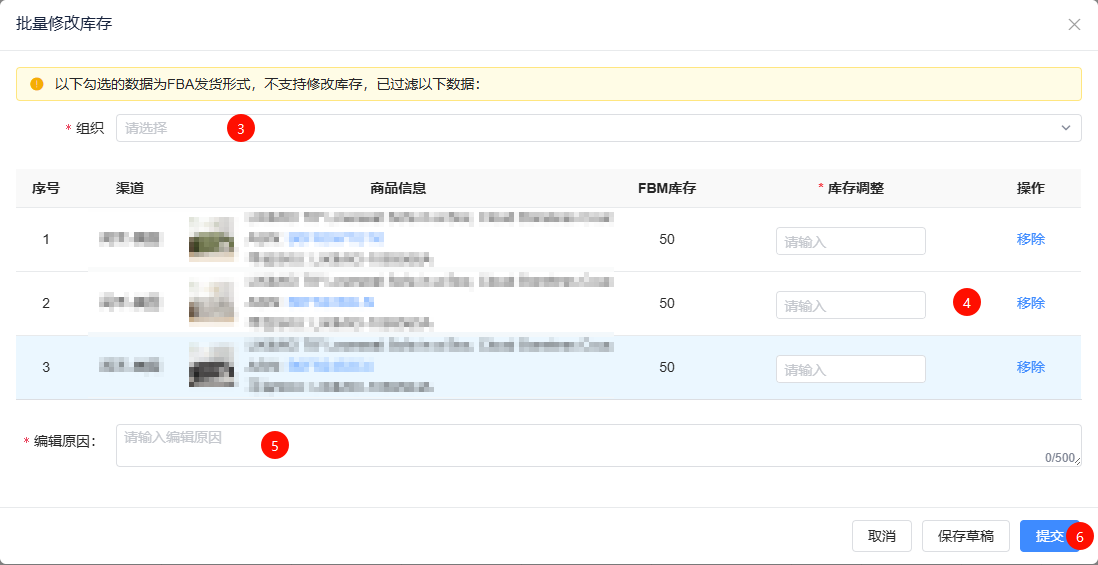Submit the form with 提交
The height and width of the screenshot is (565, 1098).
[x=1048, y=536]
